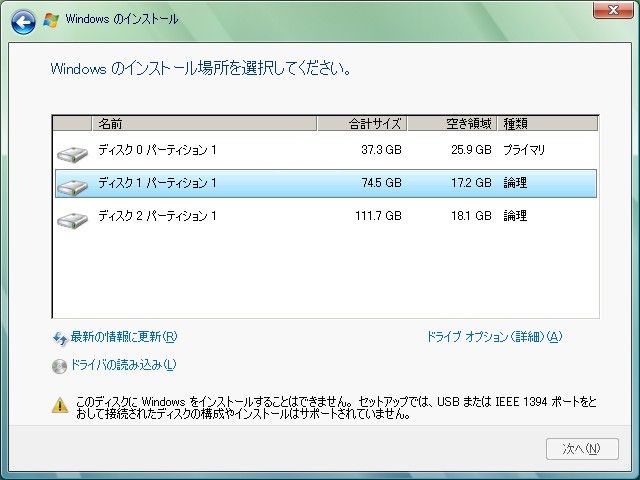640x480 pixels.
Task: Close the Windows のインストール window
Action: coord(607,10)
